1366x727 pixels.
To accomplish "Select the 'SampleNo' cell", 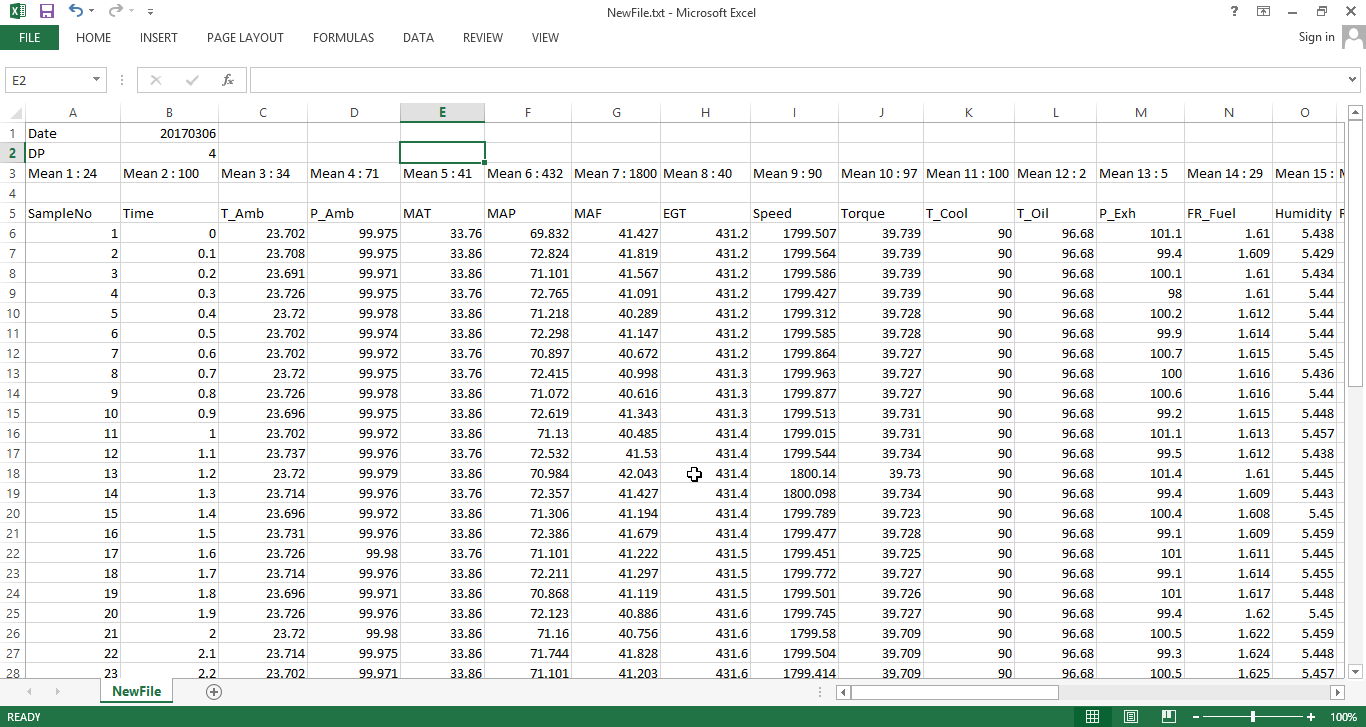I will click(x=73, y=213).
